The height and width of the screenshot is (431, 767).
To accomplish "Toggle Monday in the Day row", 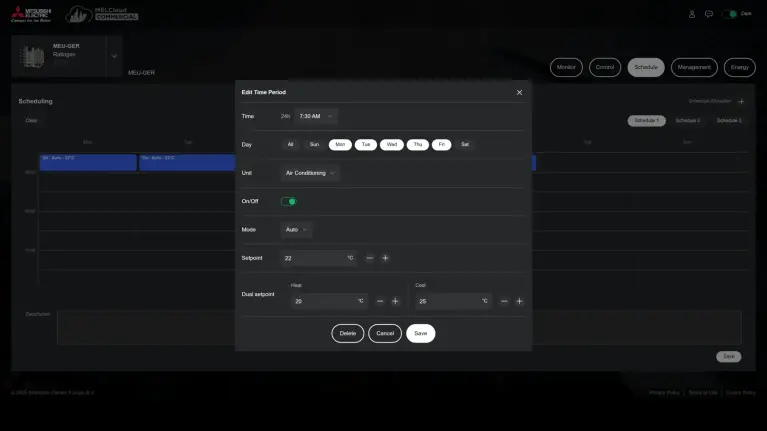I will pyautogui.click(x=340, y=144).
